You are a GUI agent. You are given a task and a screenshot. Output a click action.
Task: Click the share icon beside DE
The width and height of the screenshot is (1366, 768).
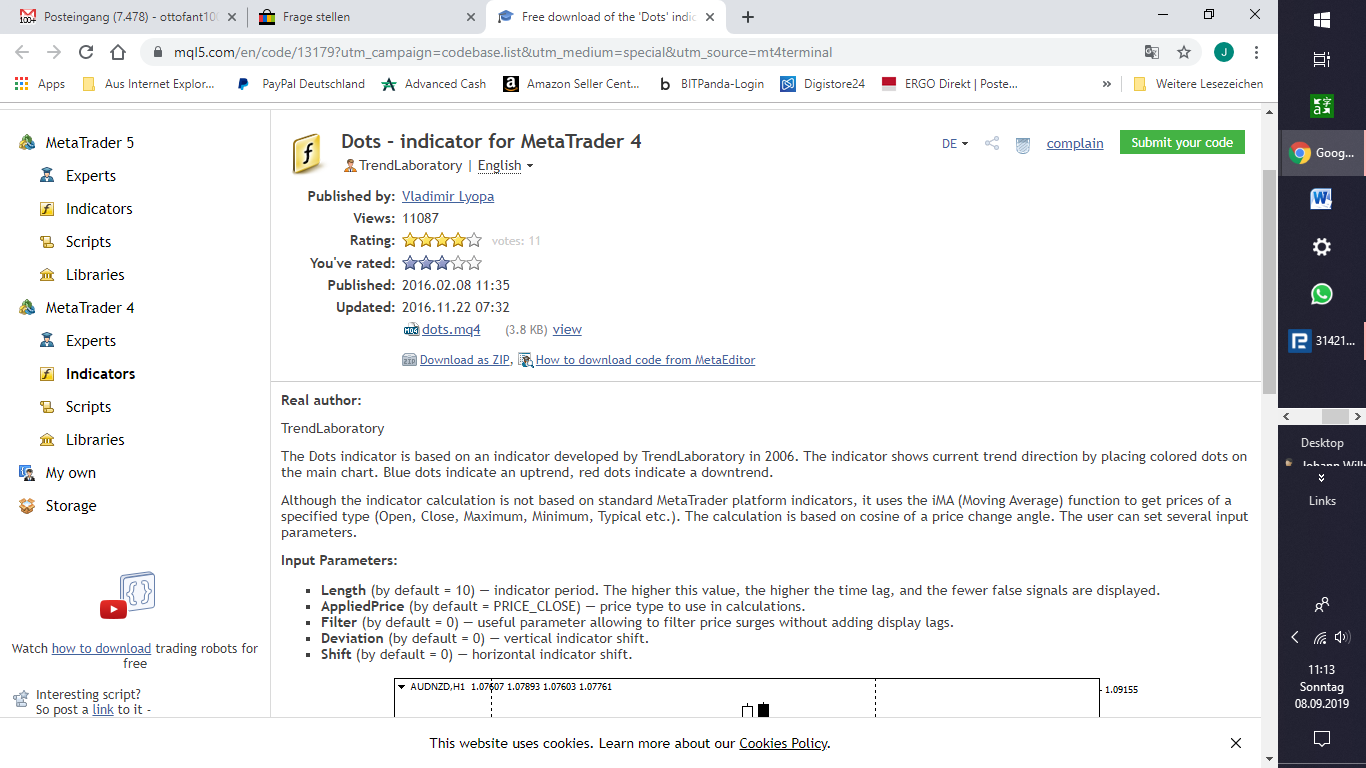tap(992, 143)
